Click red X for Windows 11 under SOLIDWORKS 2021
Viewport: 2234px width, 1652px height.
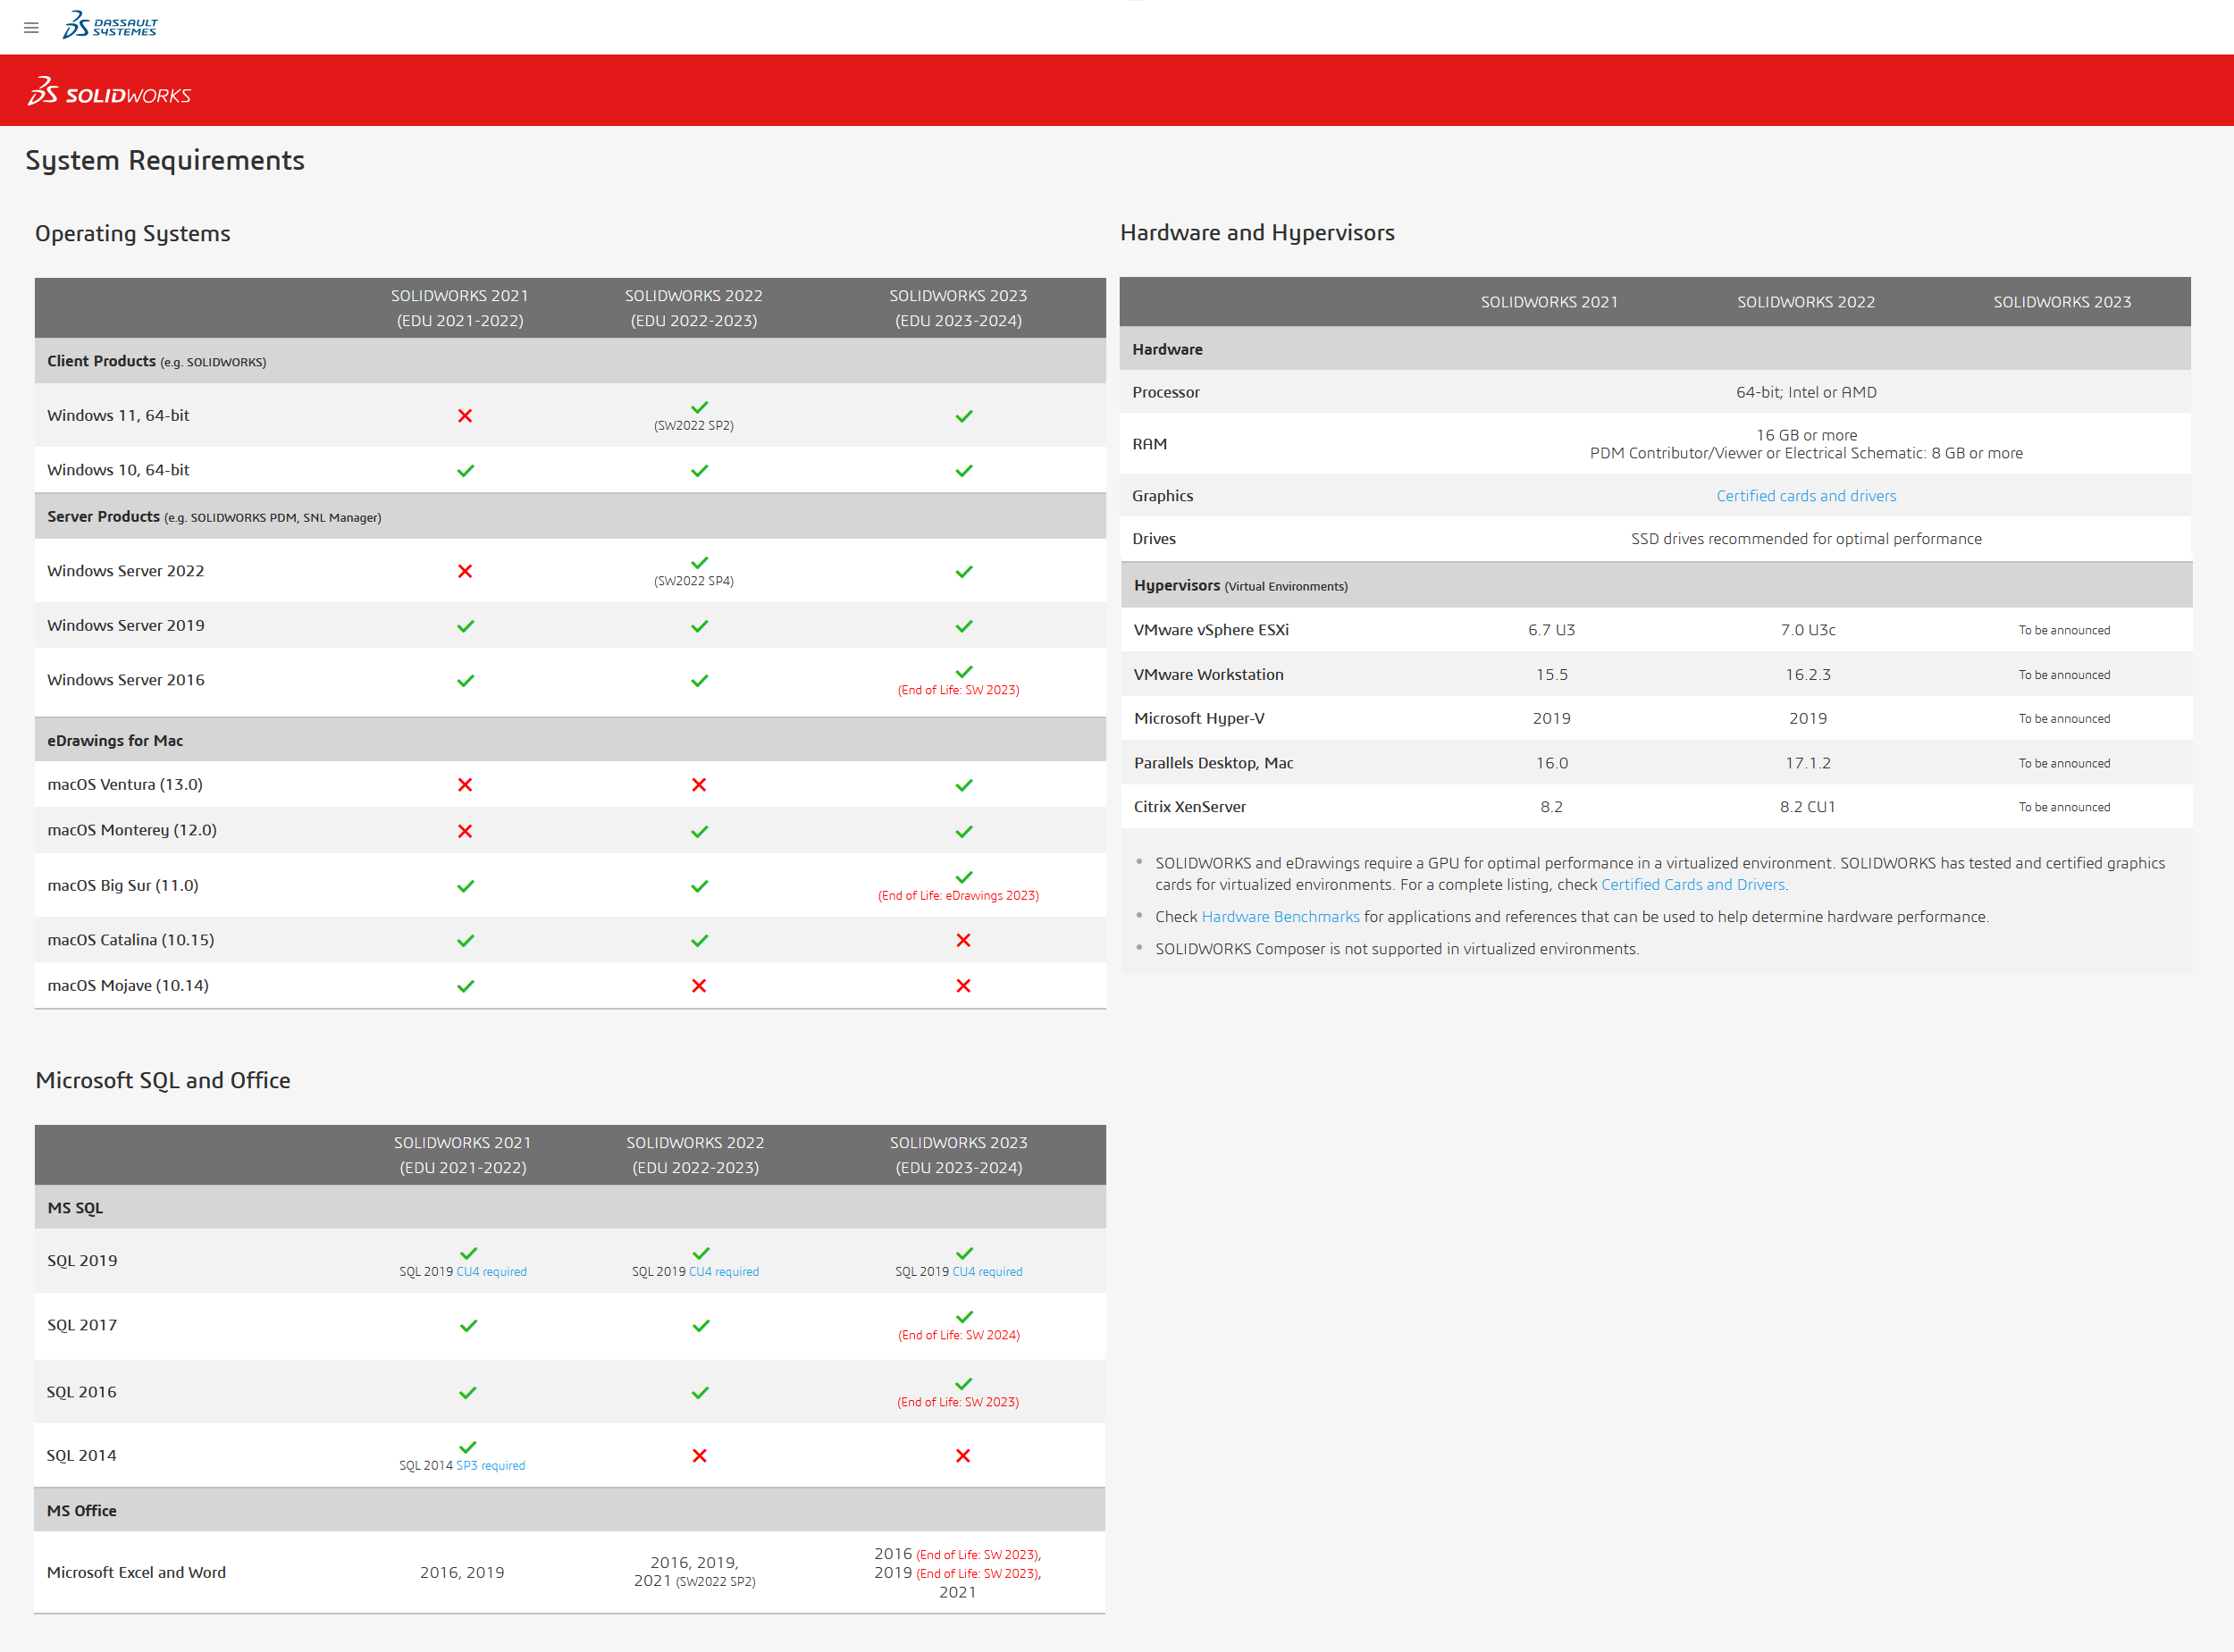point(465,416)
